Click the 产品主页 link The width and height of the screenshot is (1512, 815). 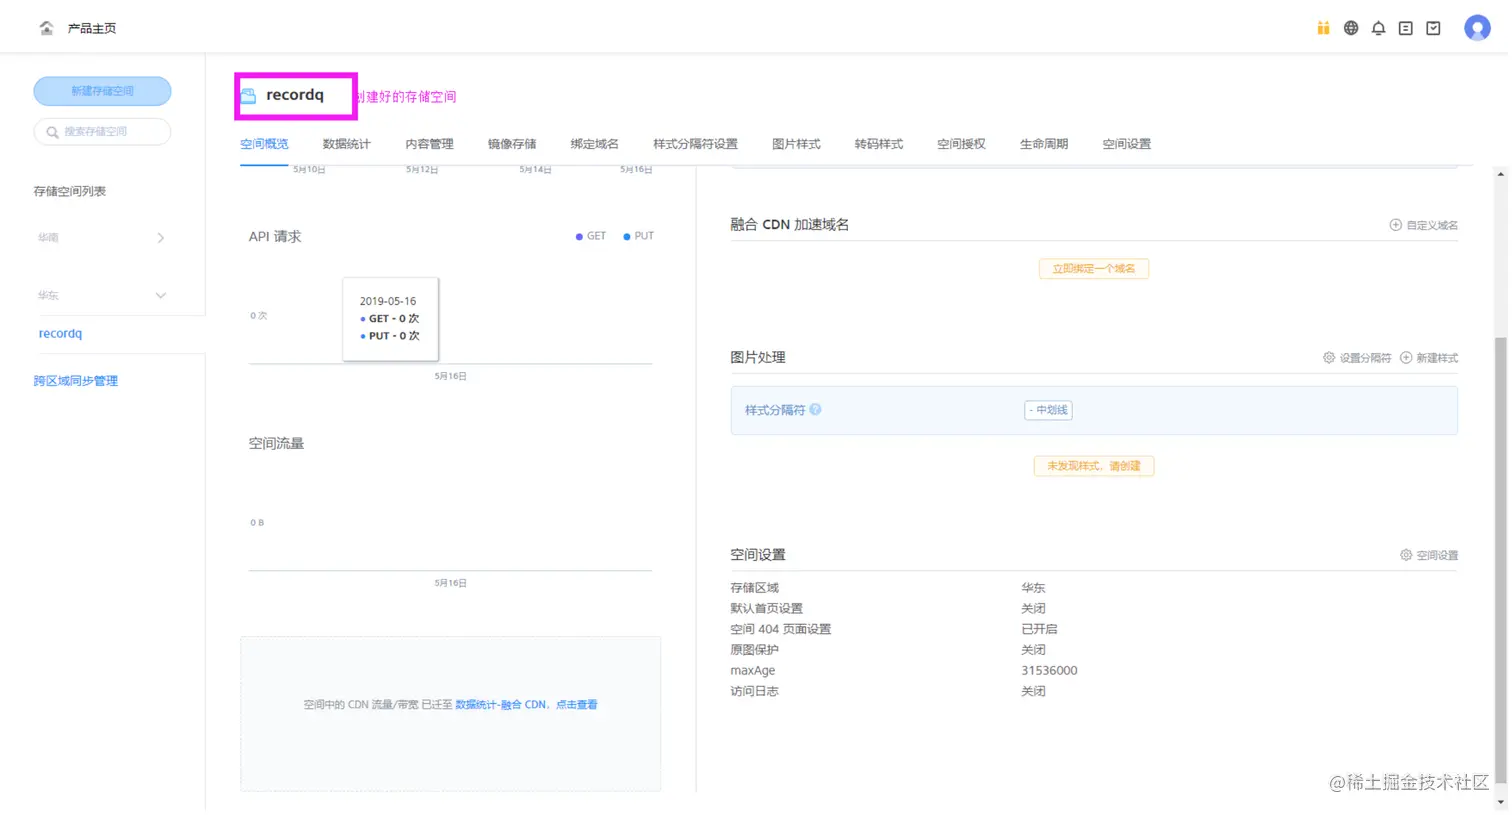coord(92,28)
